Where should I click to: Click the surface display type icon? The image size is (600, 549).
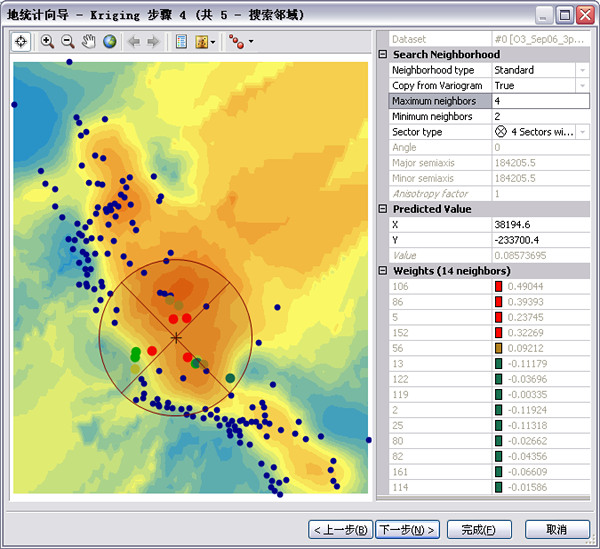coord(203,42)
